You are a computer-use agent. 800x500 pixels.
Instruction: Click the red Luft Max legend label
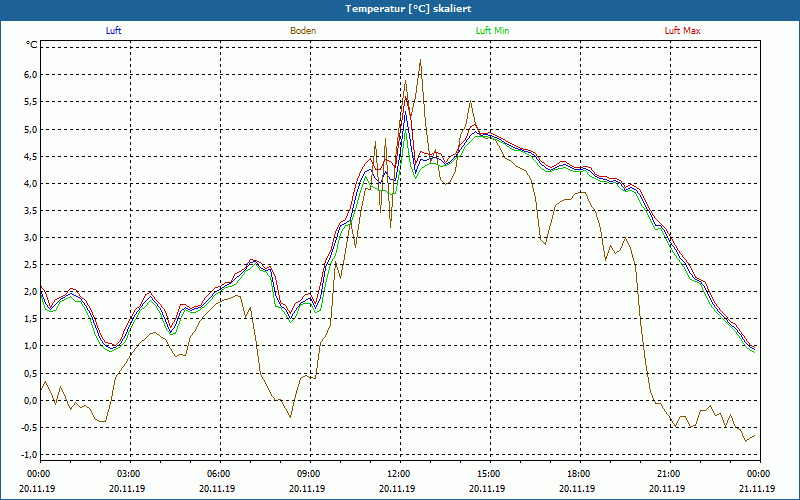[682, 31]
